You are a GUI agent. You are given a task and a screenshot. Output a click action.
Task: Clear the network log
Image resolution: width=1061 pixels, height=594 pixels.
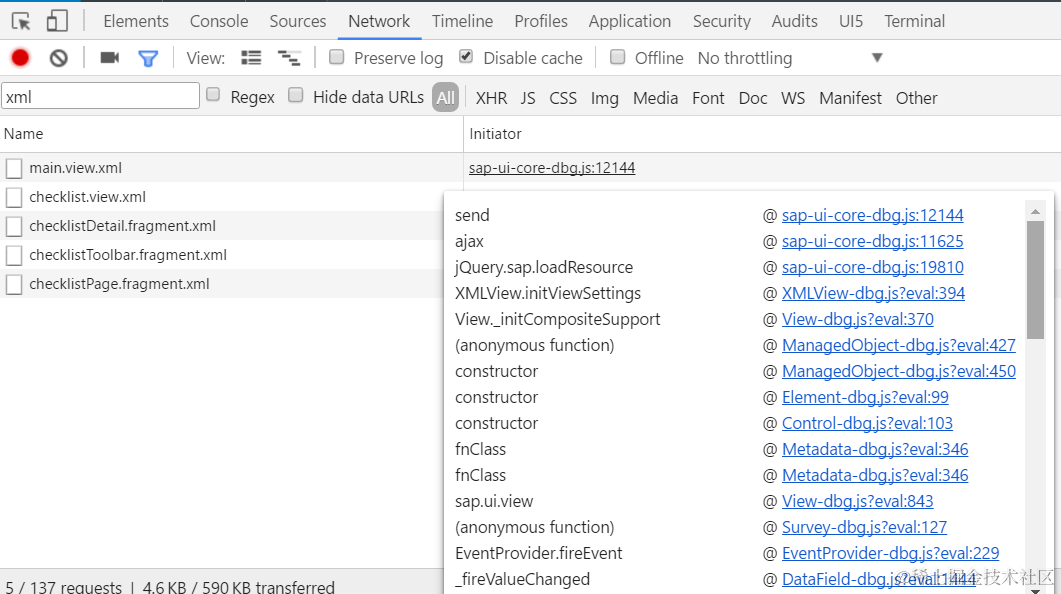click(x=59, y=58)
